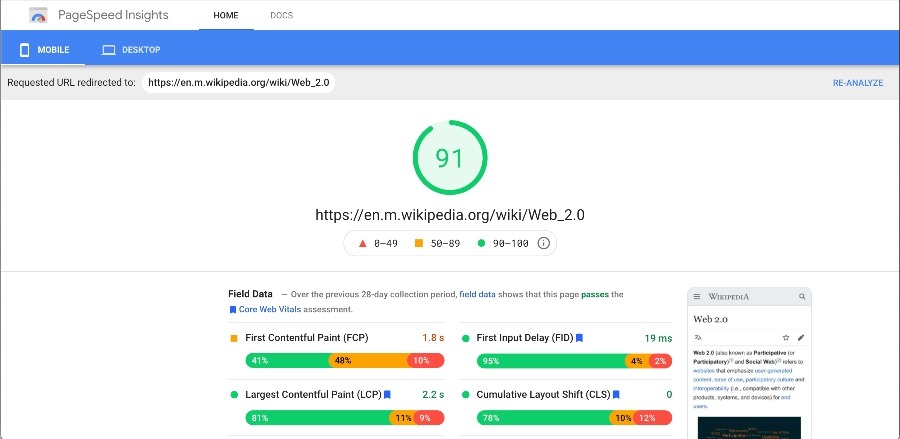This screenshot has height=439, width=900.
Task: Switch to the DESKTOP results tab
Action: [131, 50]
